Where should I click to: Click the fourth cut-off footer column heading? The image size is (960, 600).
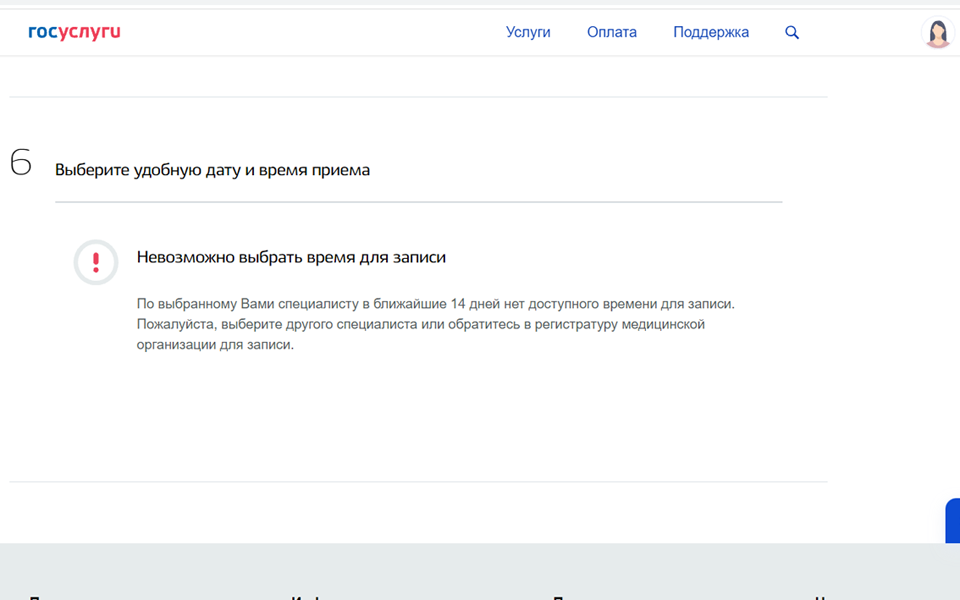coord(820,597)
